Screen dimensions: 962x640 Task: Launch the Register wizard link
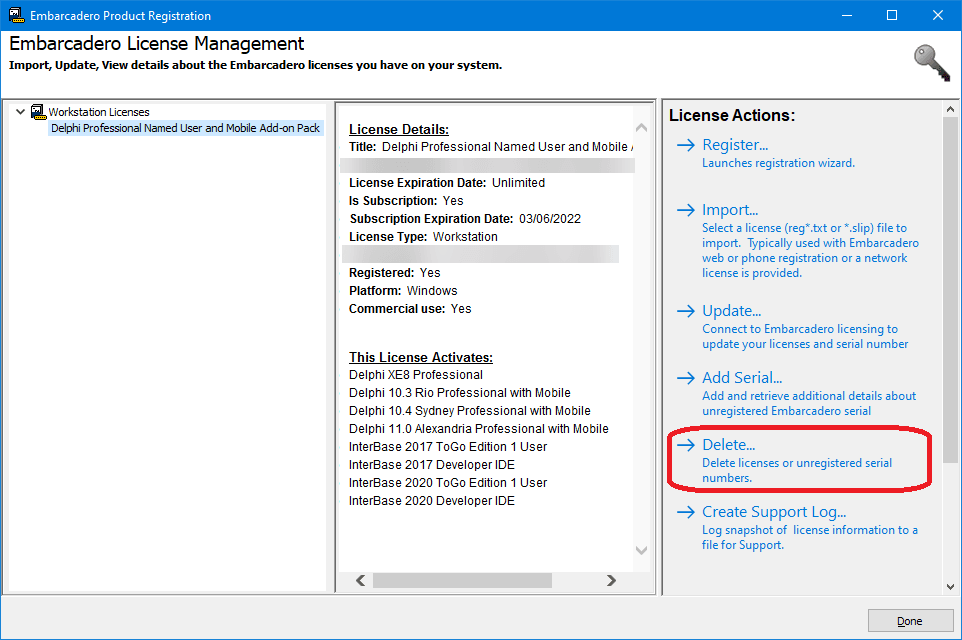tap(735, 145)
